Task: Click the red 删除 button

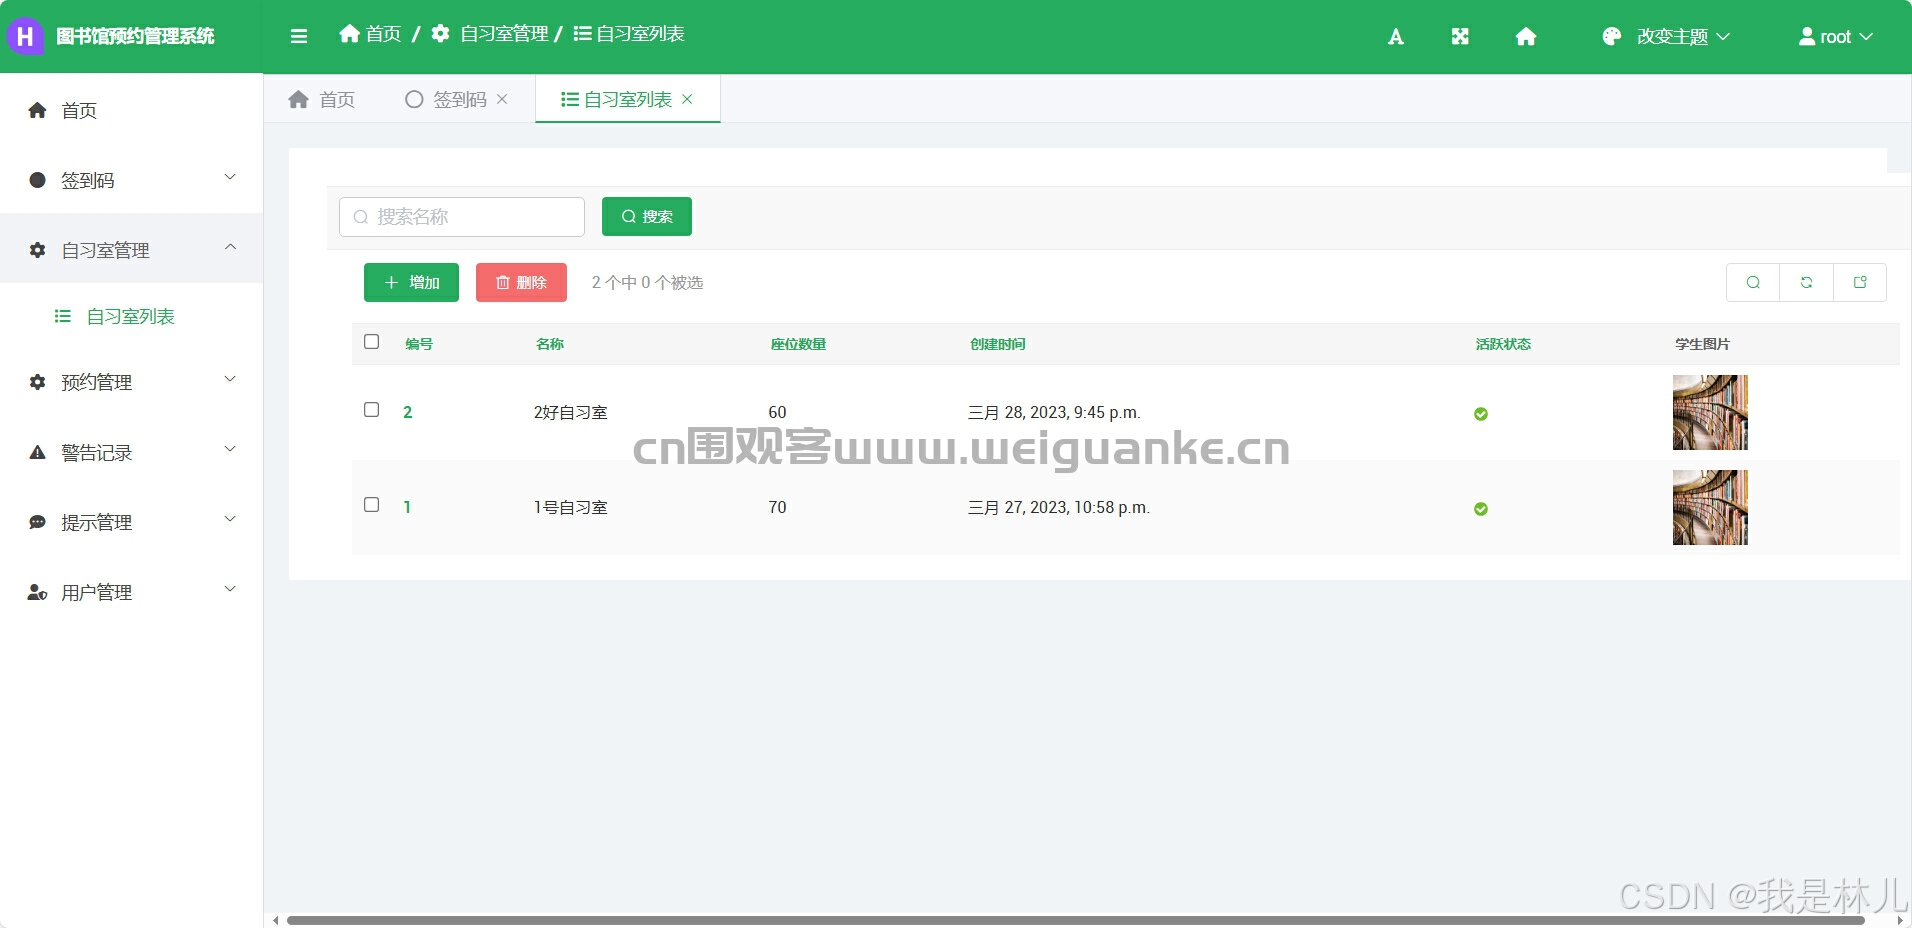Action: point(521,282)
